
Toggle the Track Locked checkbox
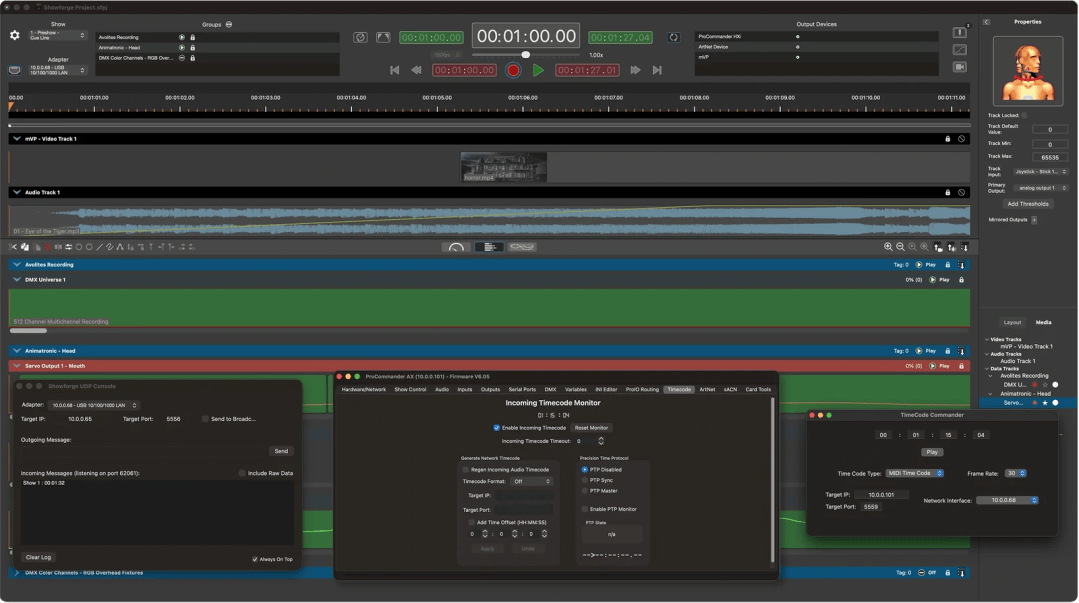click(1024, 116)
